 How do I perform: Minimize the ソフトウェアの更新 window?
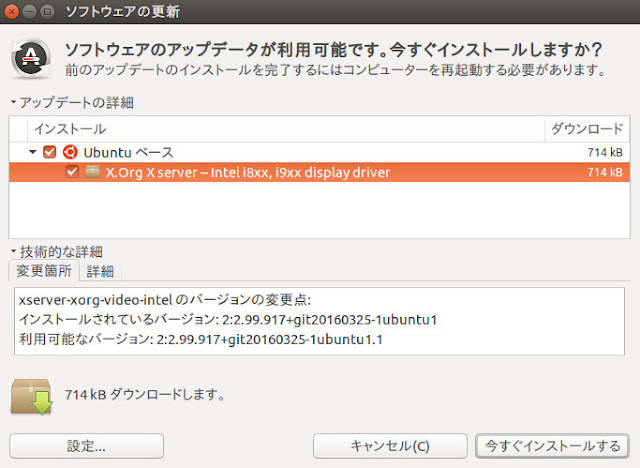(x=29, y=11)
